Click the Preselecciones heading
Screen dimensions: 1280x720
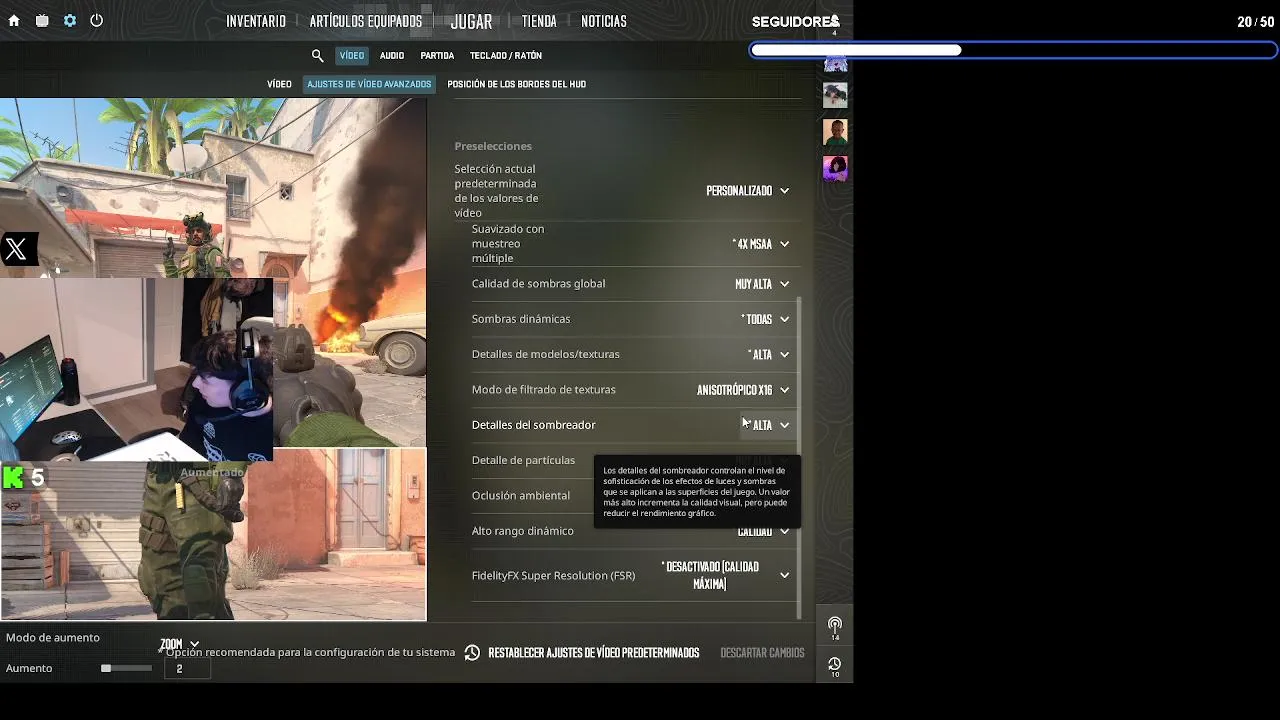point(493,146)
